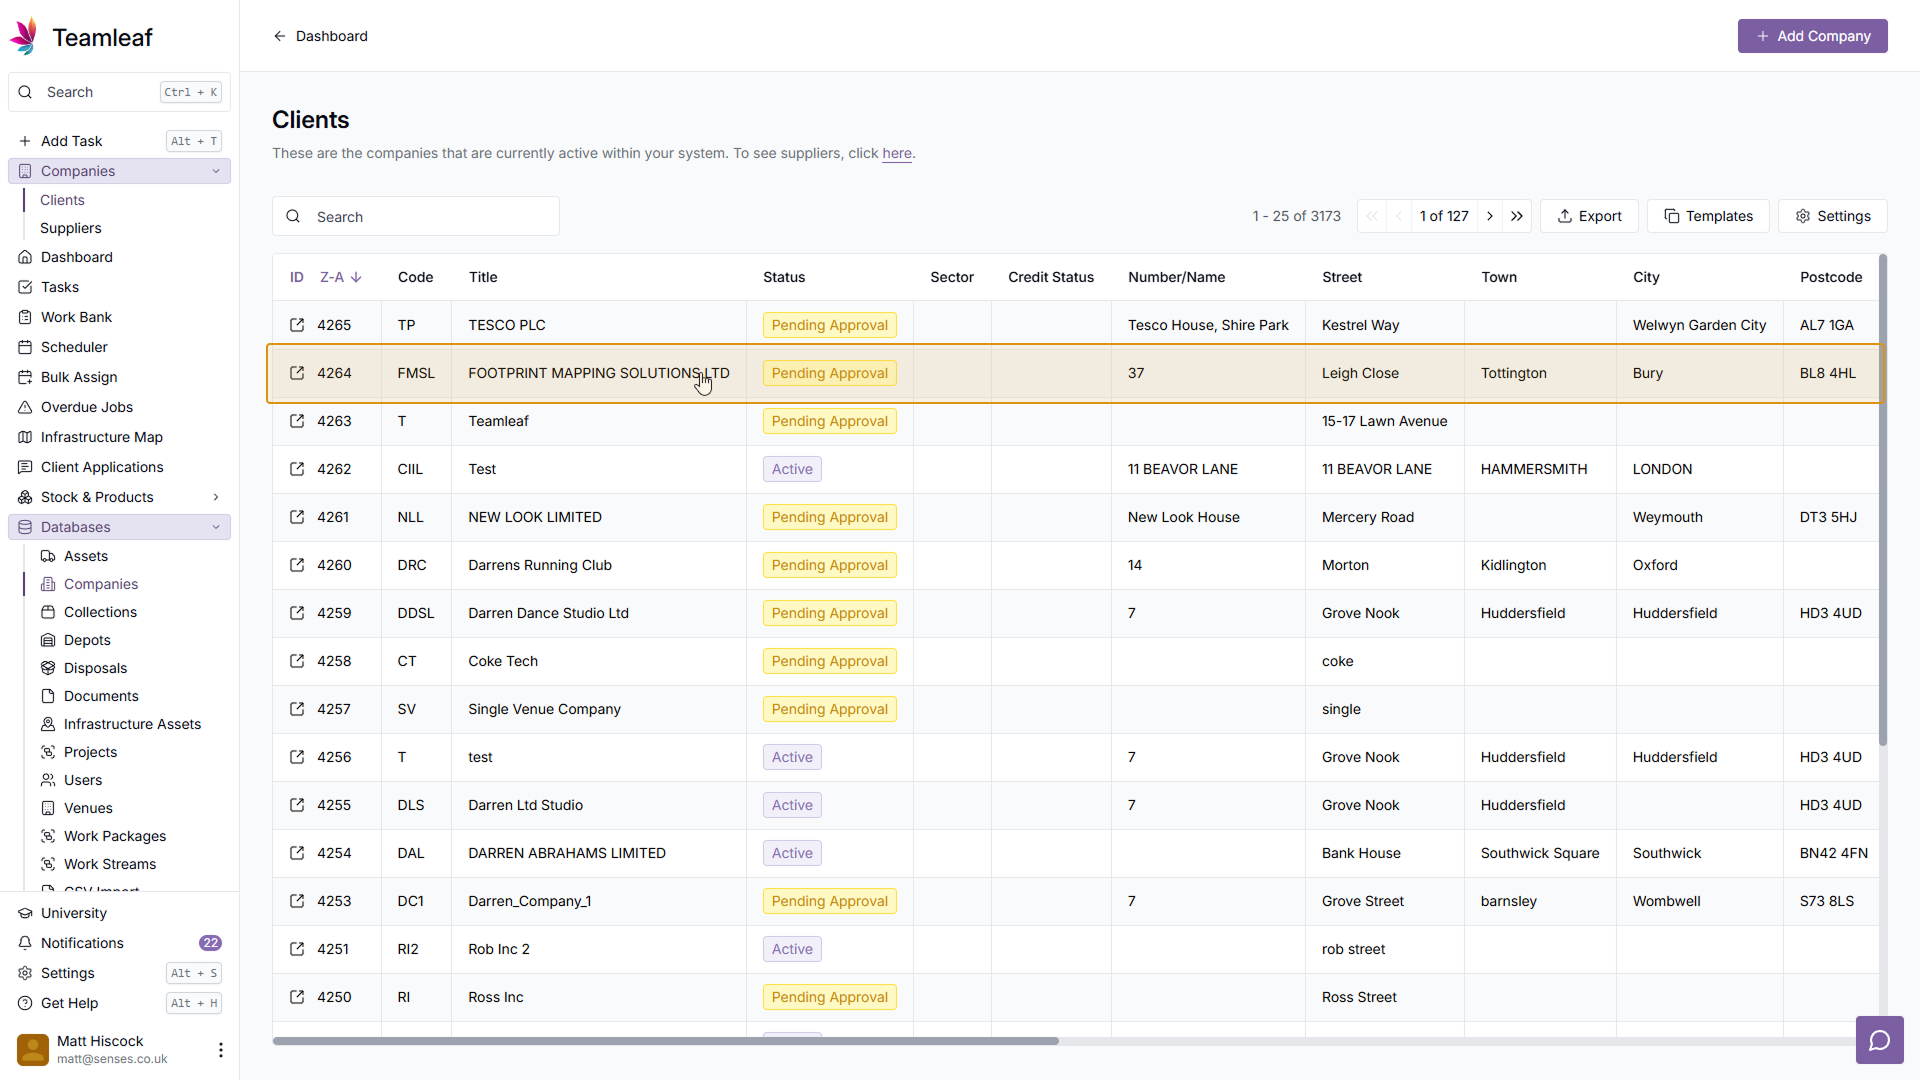Follow the 'here' suppliers link
Viewport: 1920px width, 1080px height.
click(896, 153)
